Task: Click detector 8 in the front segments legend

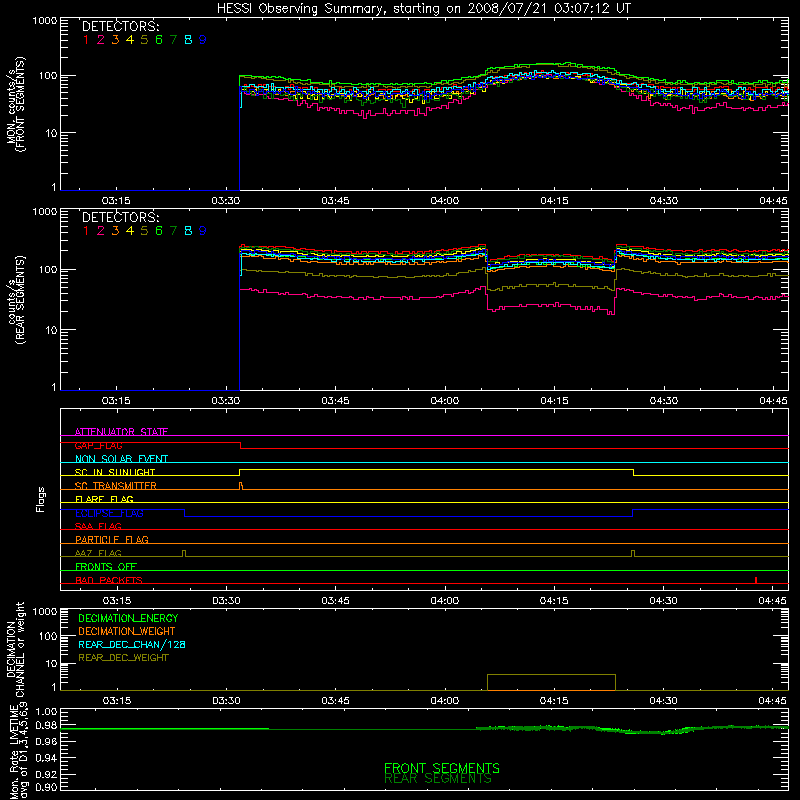Action: 188,40
